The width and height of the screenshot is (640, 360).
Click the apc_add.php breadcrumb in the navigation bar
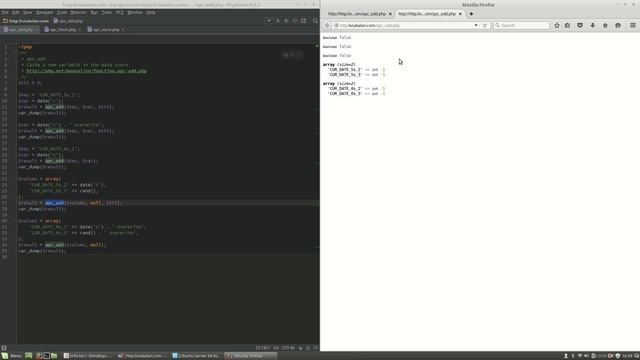68,21
